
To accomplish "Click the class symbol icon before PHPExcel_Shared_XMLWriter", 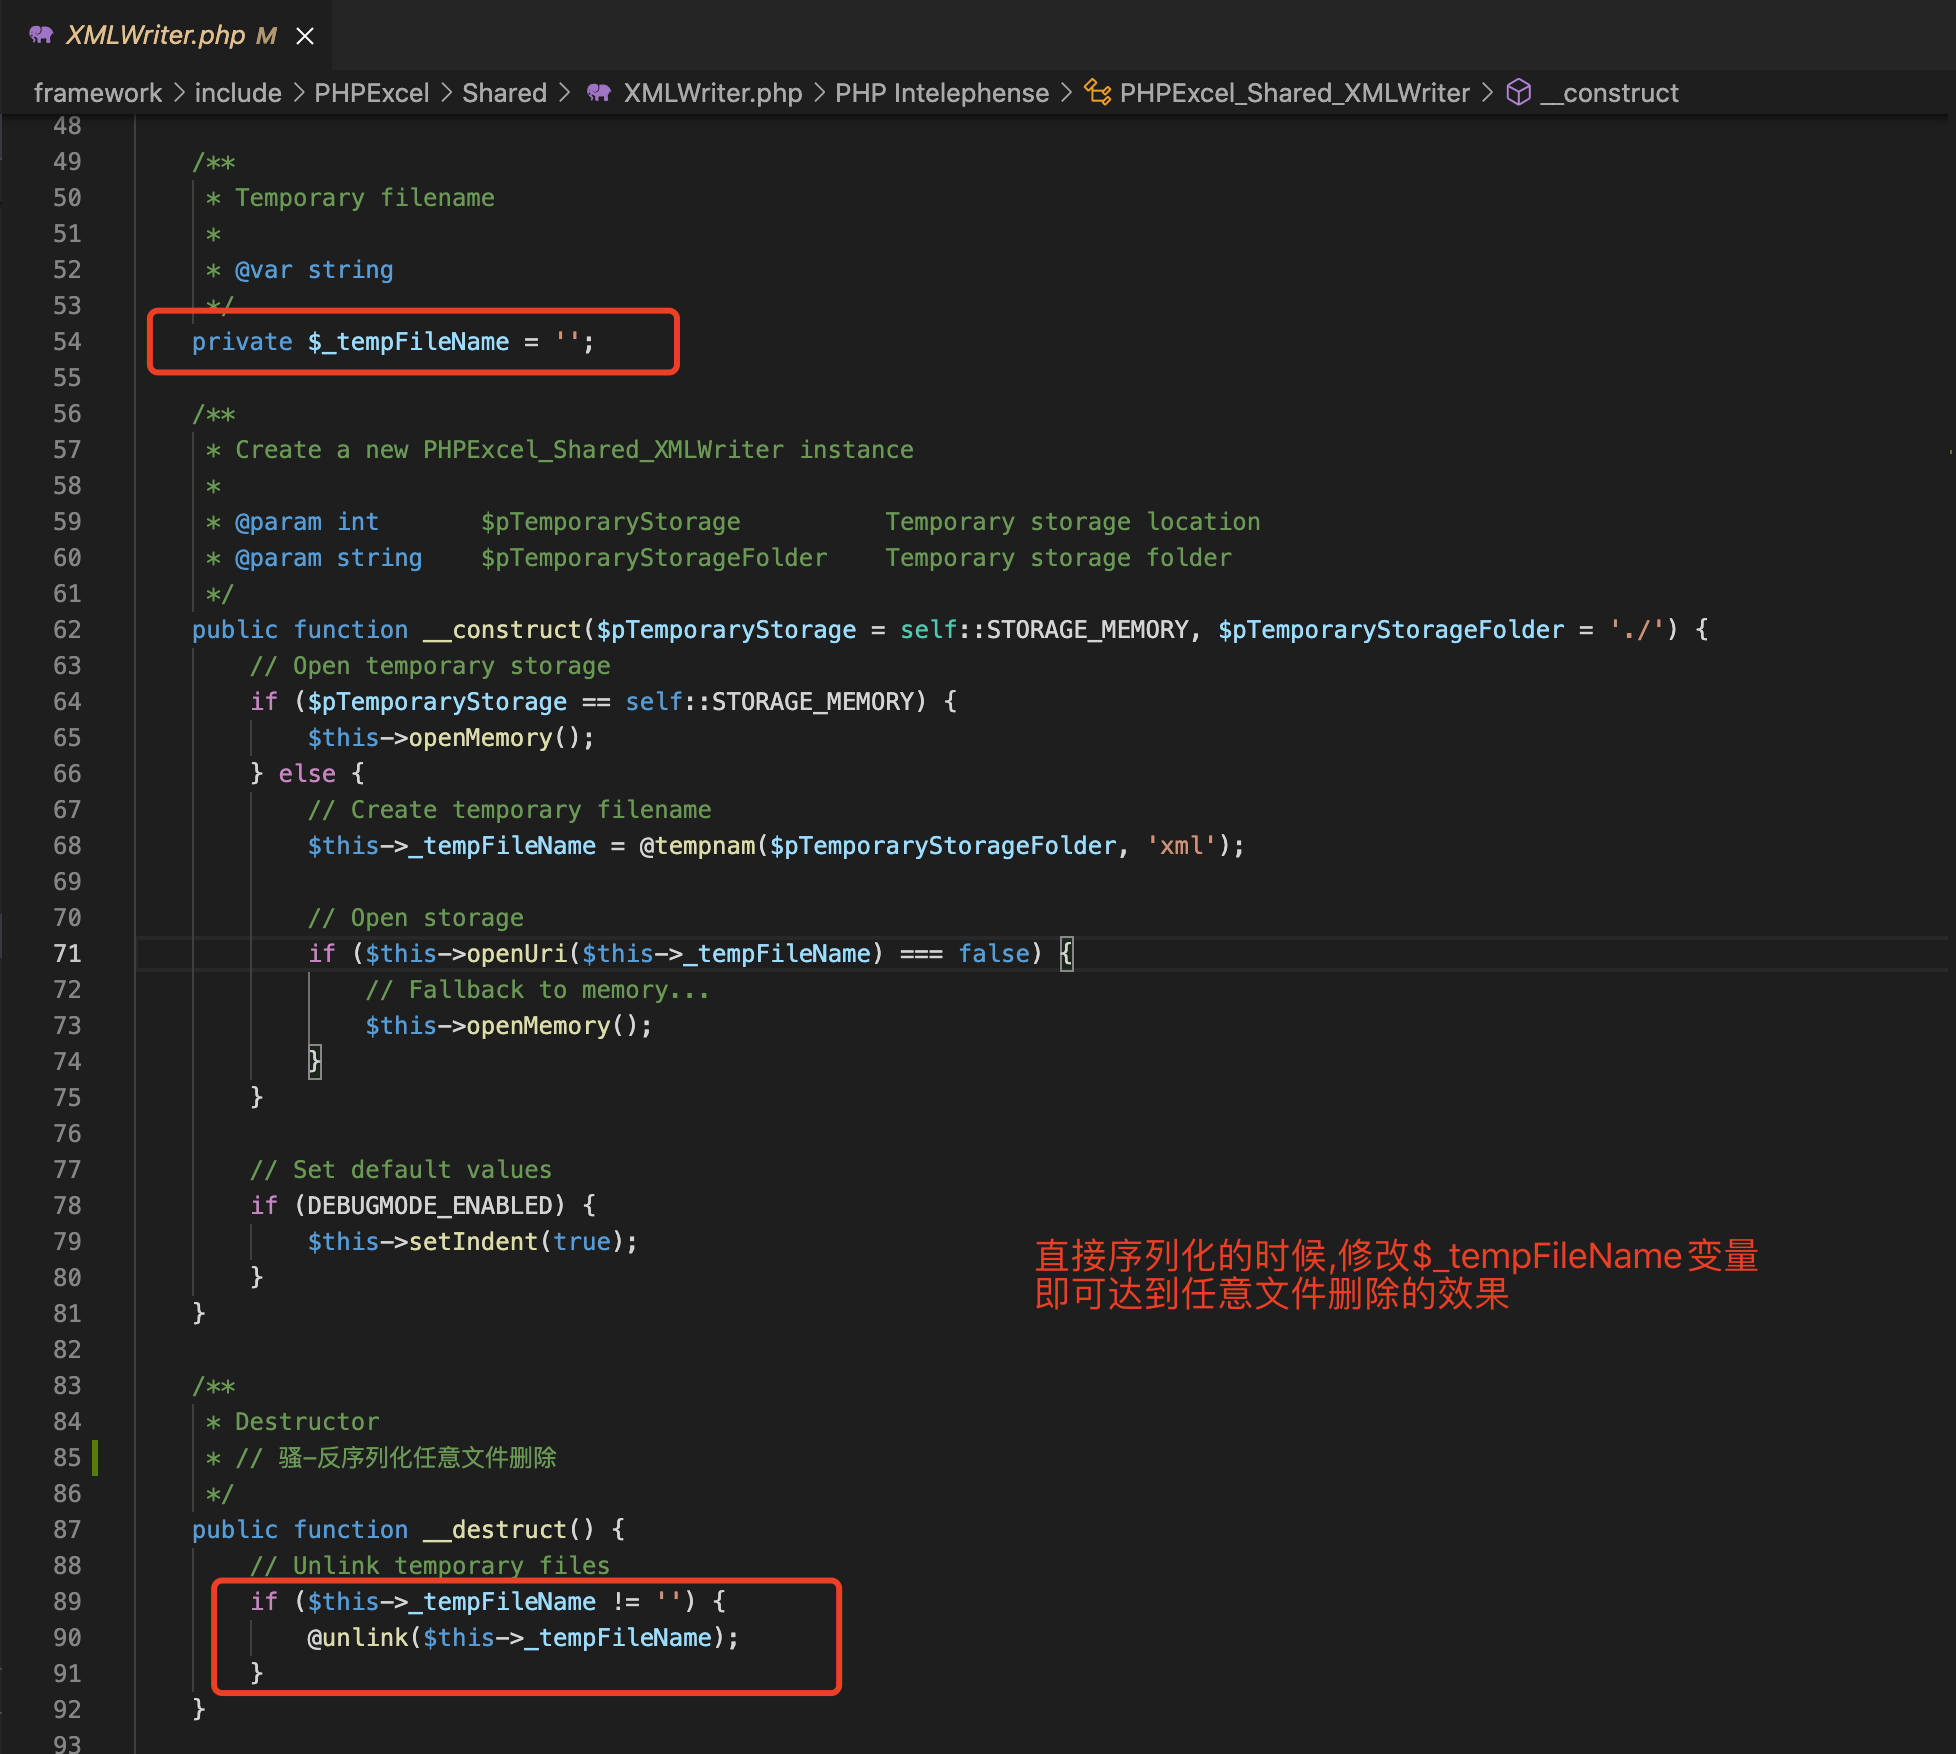I will tap(1098, 92).
